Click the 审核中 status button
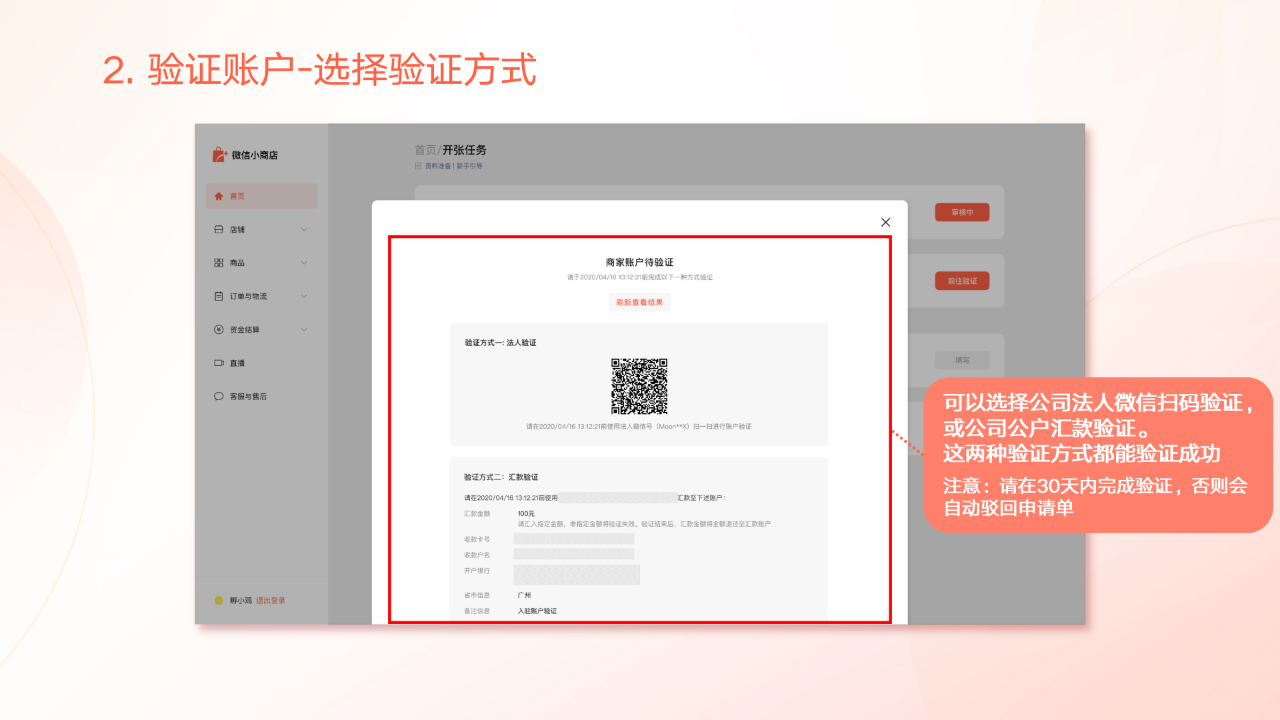Screen dimensions: 1280x720 point(962,212)
